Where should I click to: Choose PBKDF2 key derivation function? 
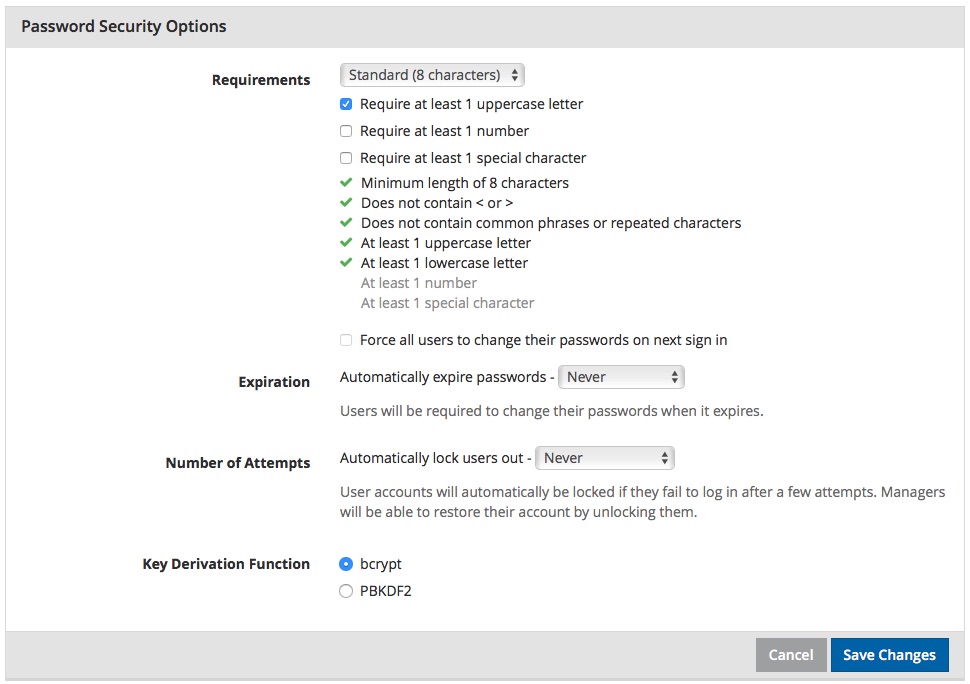346,591
